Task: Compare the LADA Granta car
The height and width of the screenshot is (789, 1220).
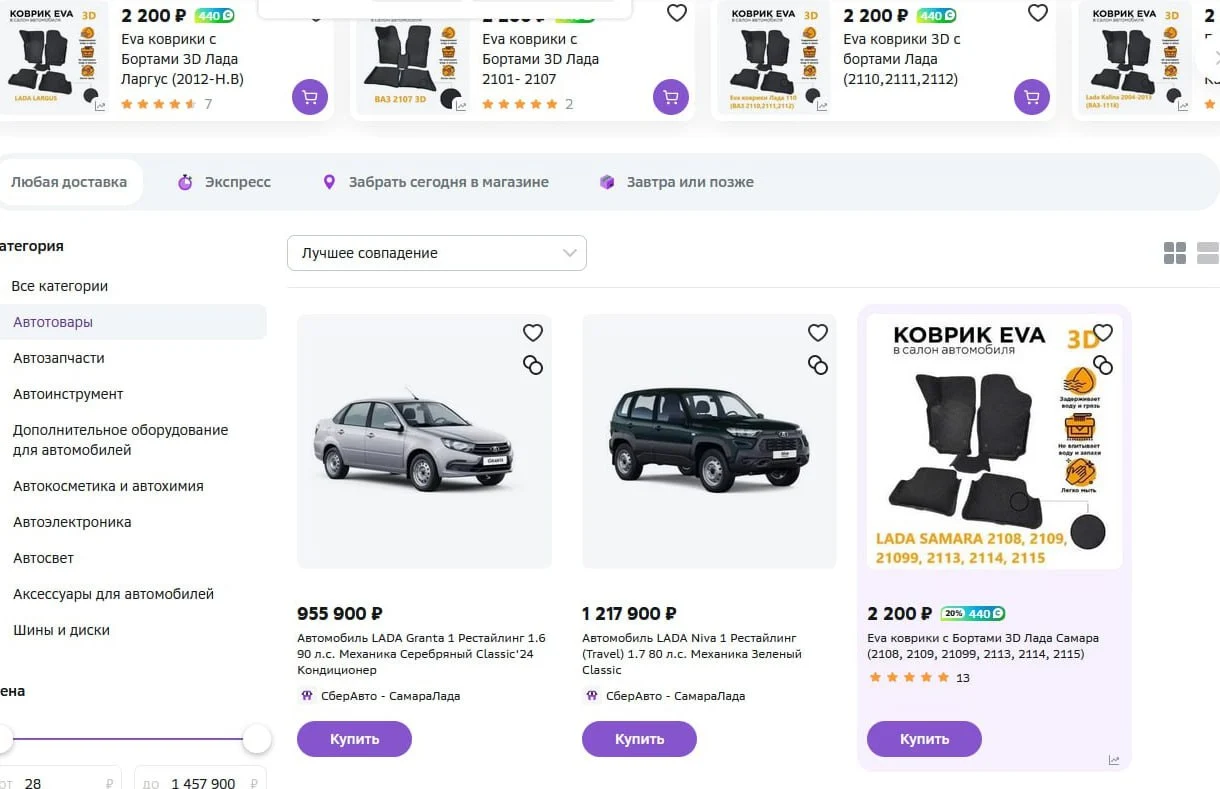Action: coord(533,365)
